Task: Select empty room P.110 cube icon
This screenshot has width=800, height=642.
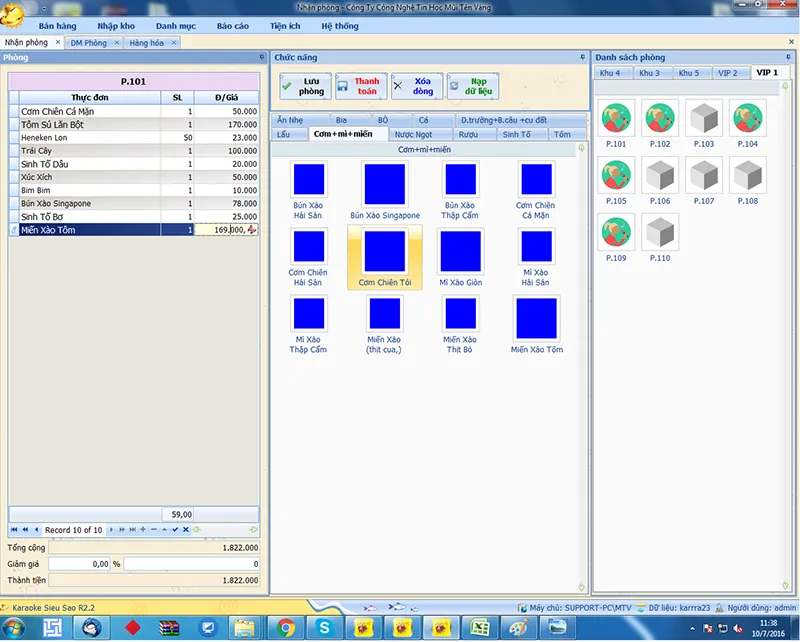Action: click(660, 233)
